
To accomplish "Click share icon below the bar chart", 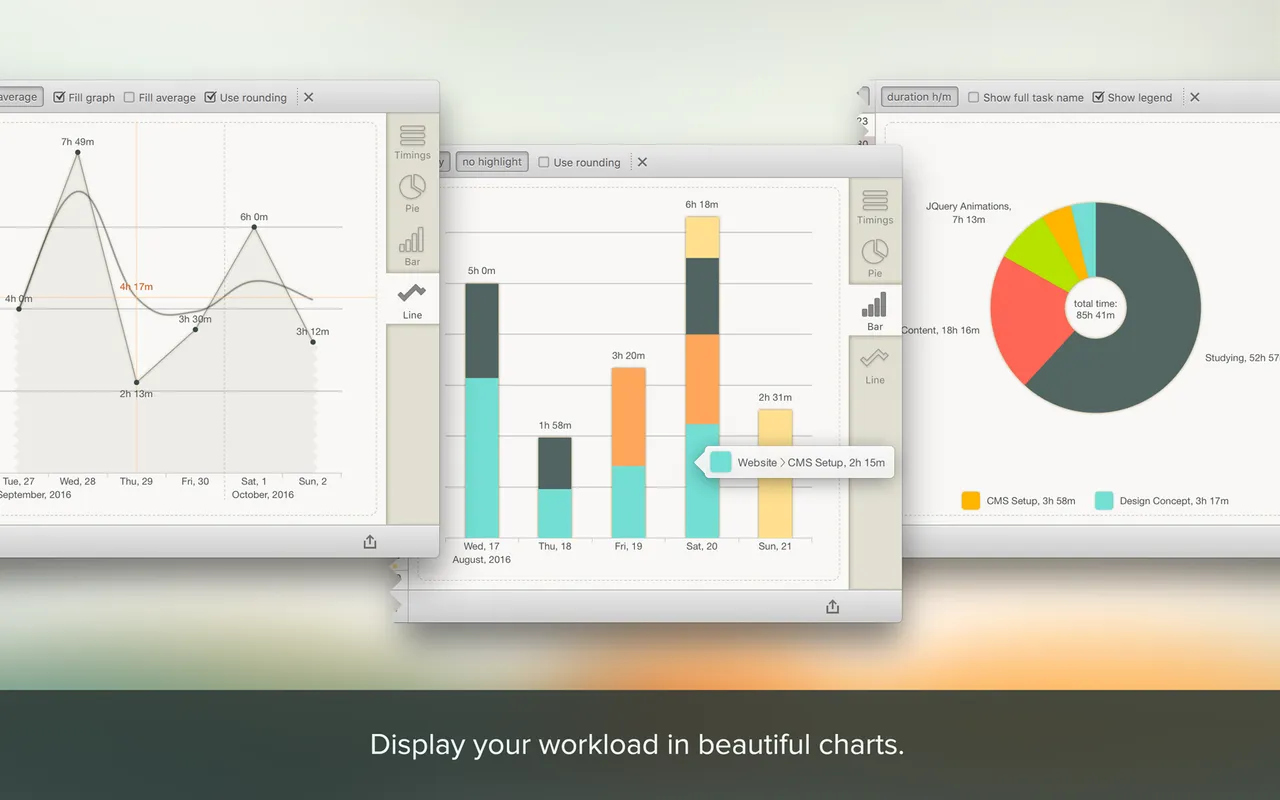I will pyautogui.click(x=832, y=607).
